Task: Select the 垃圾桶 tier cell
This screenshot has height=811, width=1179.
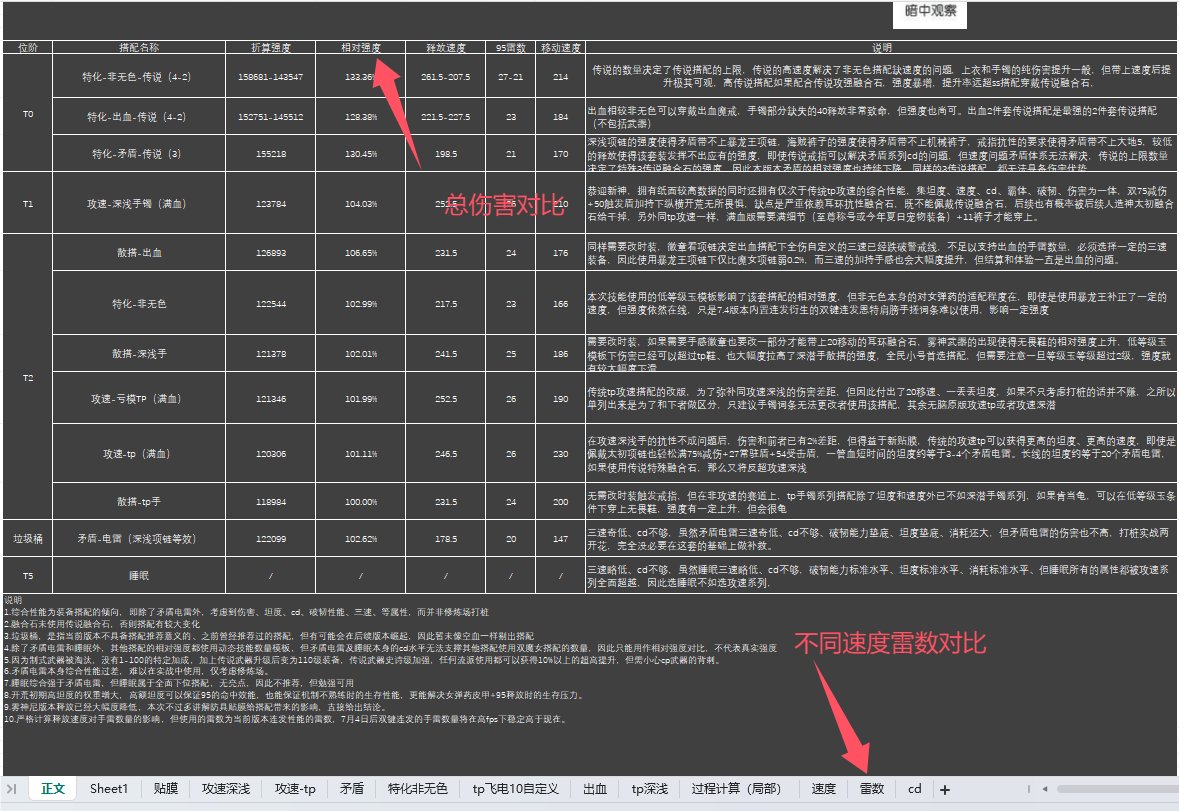Action: [x=28, y=539]
